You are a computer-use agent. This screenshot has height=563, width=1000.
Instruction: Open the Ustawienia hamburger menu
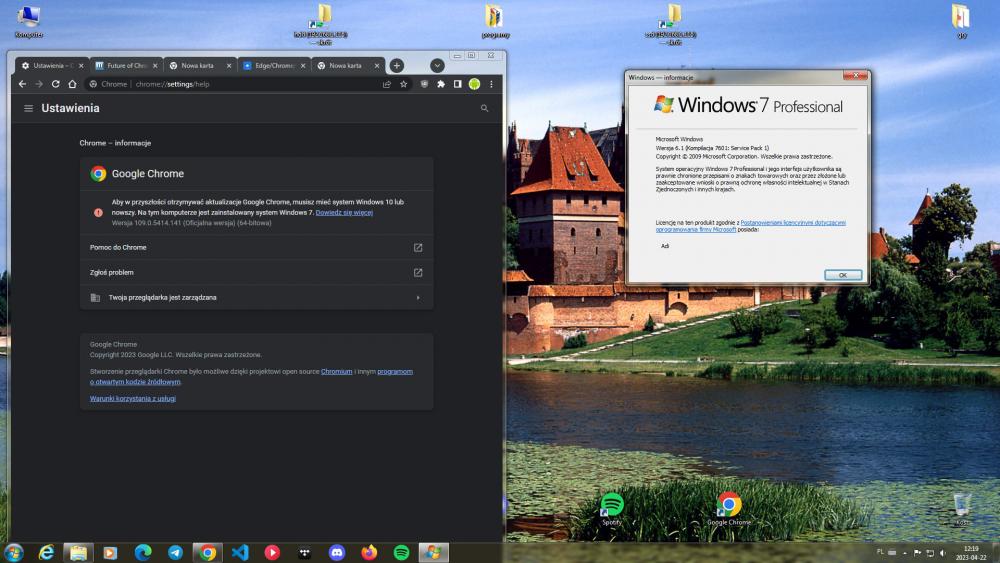click(x=28, y=108)
